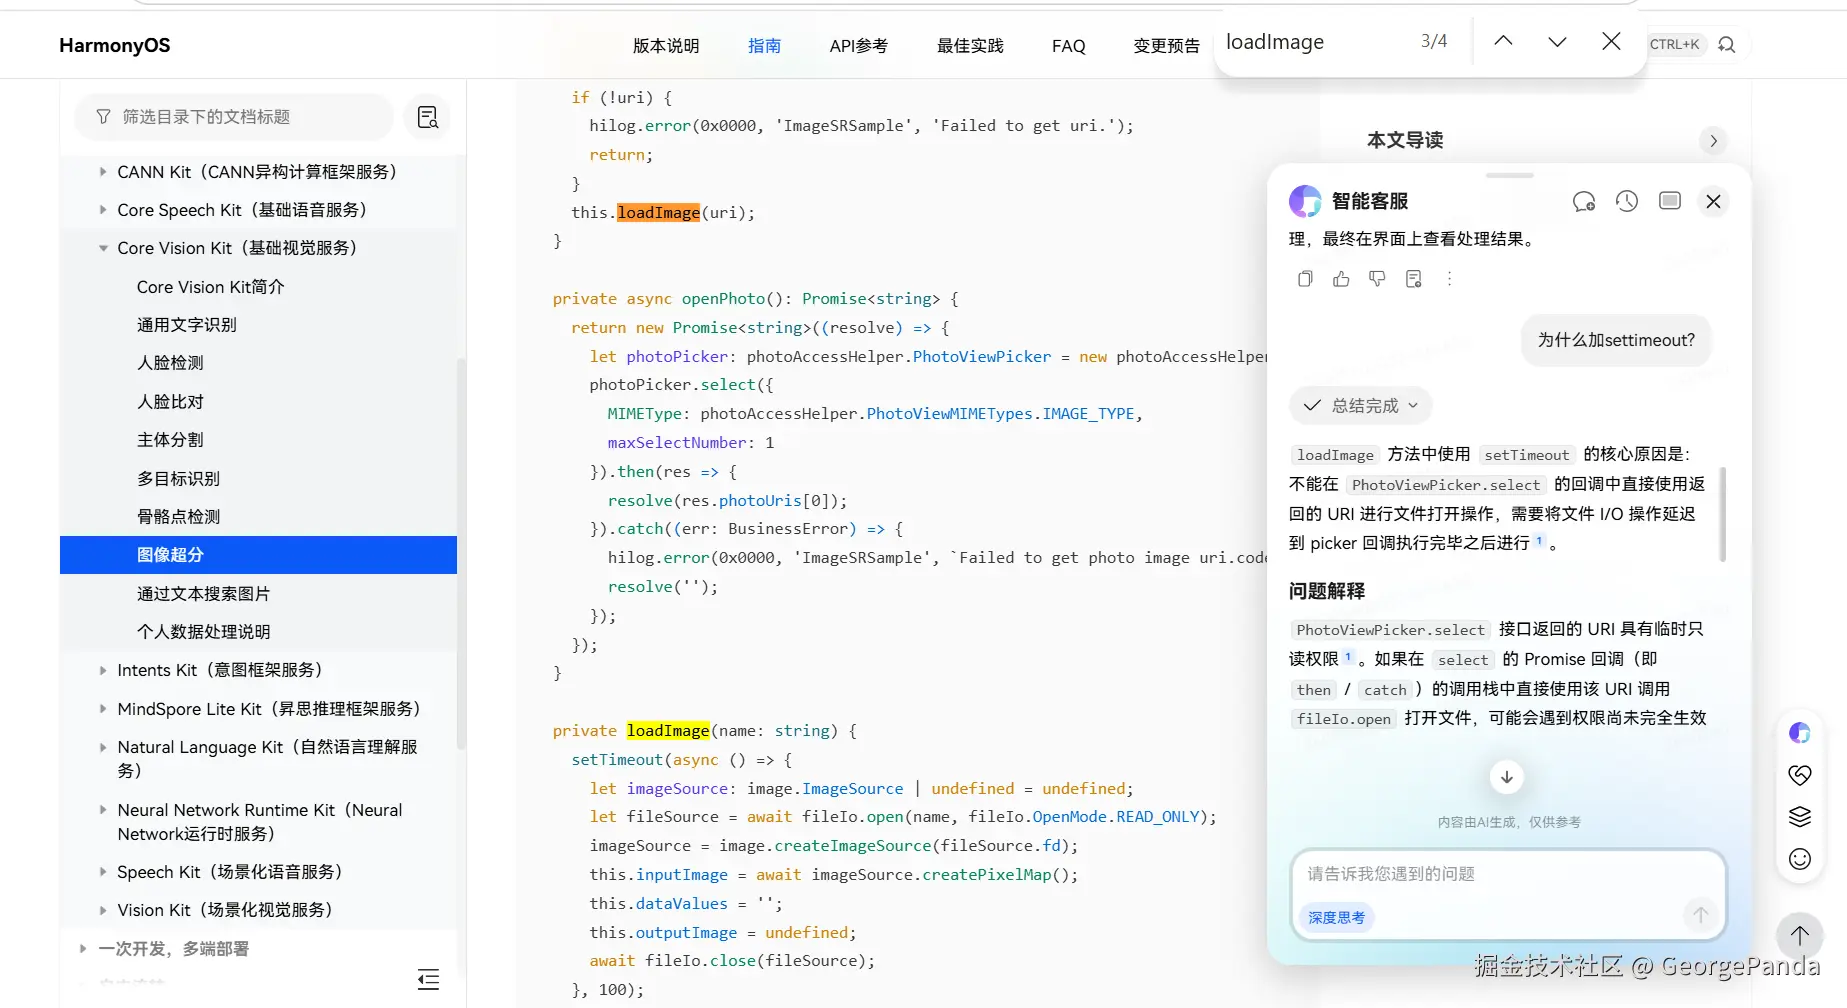Viewport: 1847px width, 1008px height.
Task: Expand the Speech Kit tree node
Action: click(x=103, y=872)
